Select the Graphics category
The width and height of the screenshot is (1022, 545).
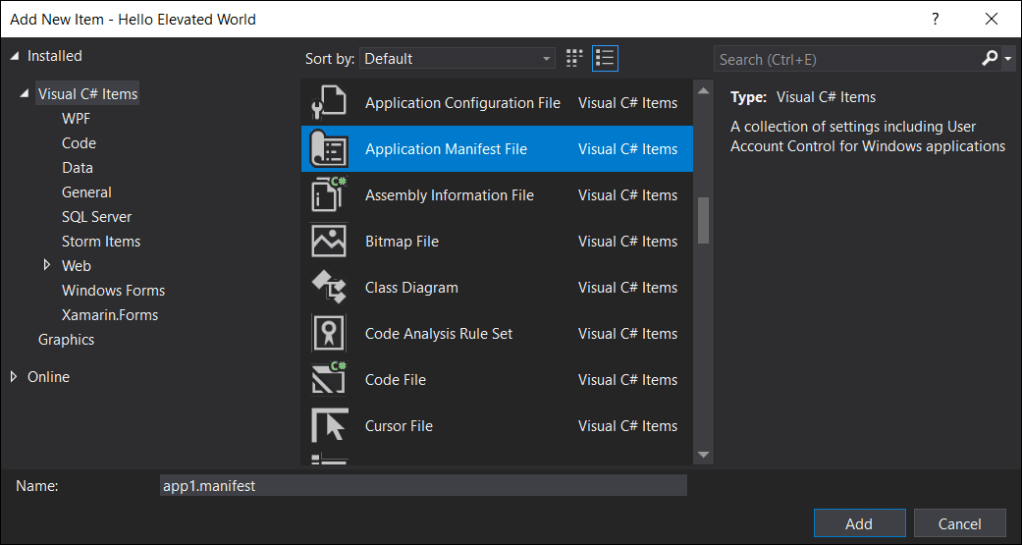pyautogui.click(x=66, y=340)
